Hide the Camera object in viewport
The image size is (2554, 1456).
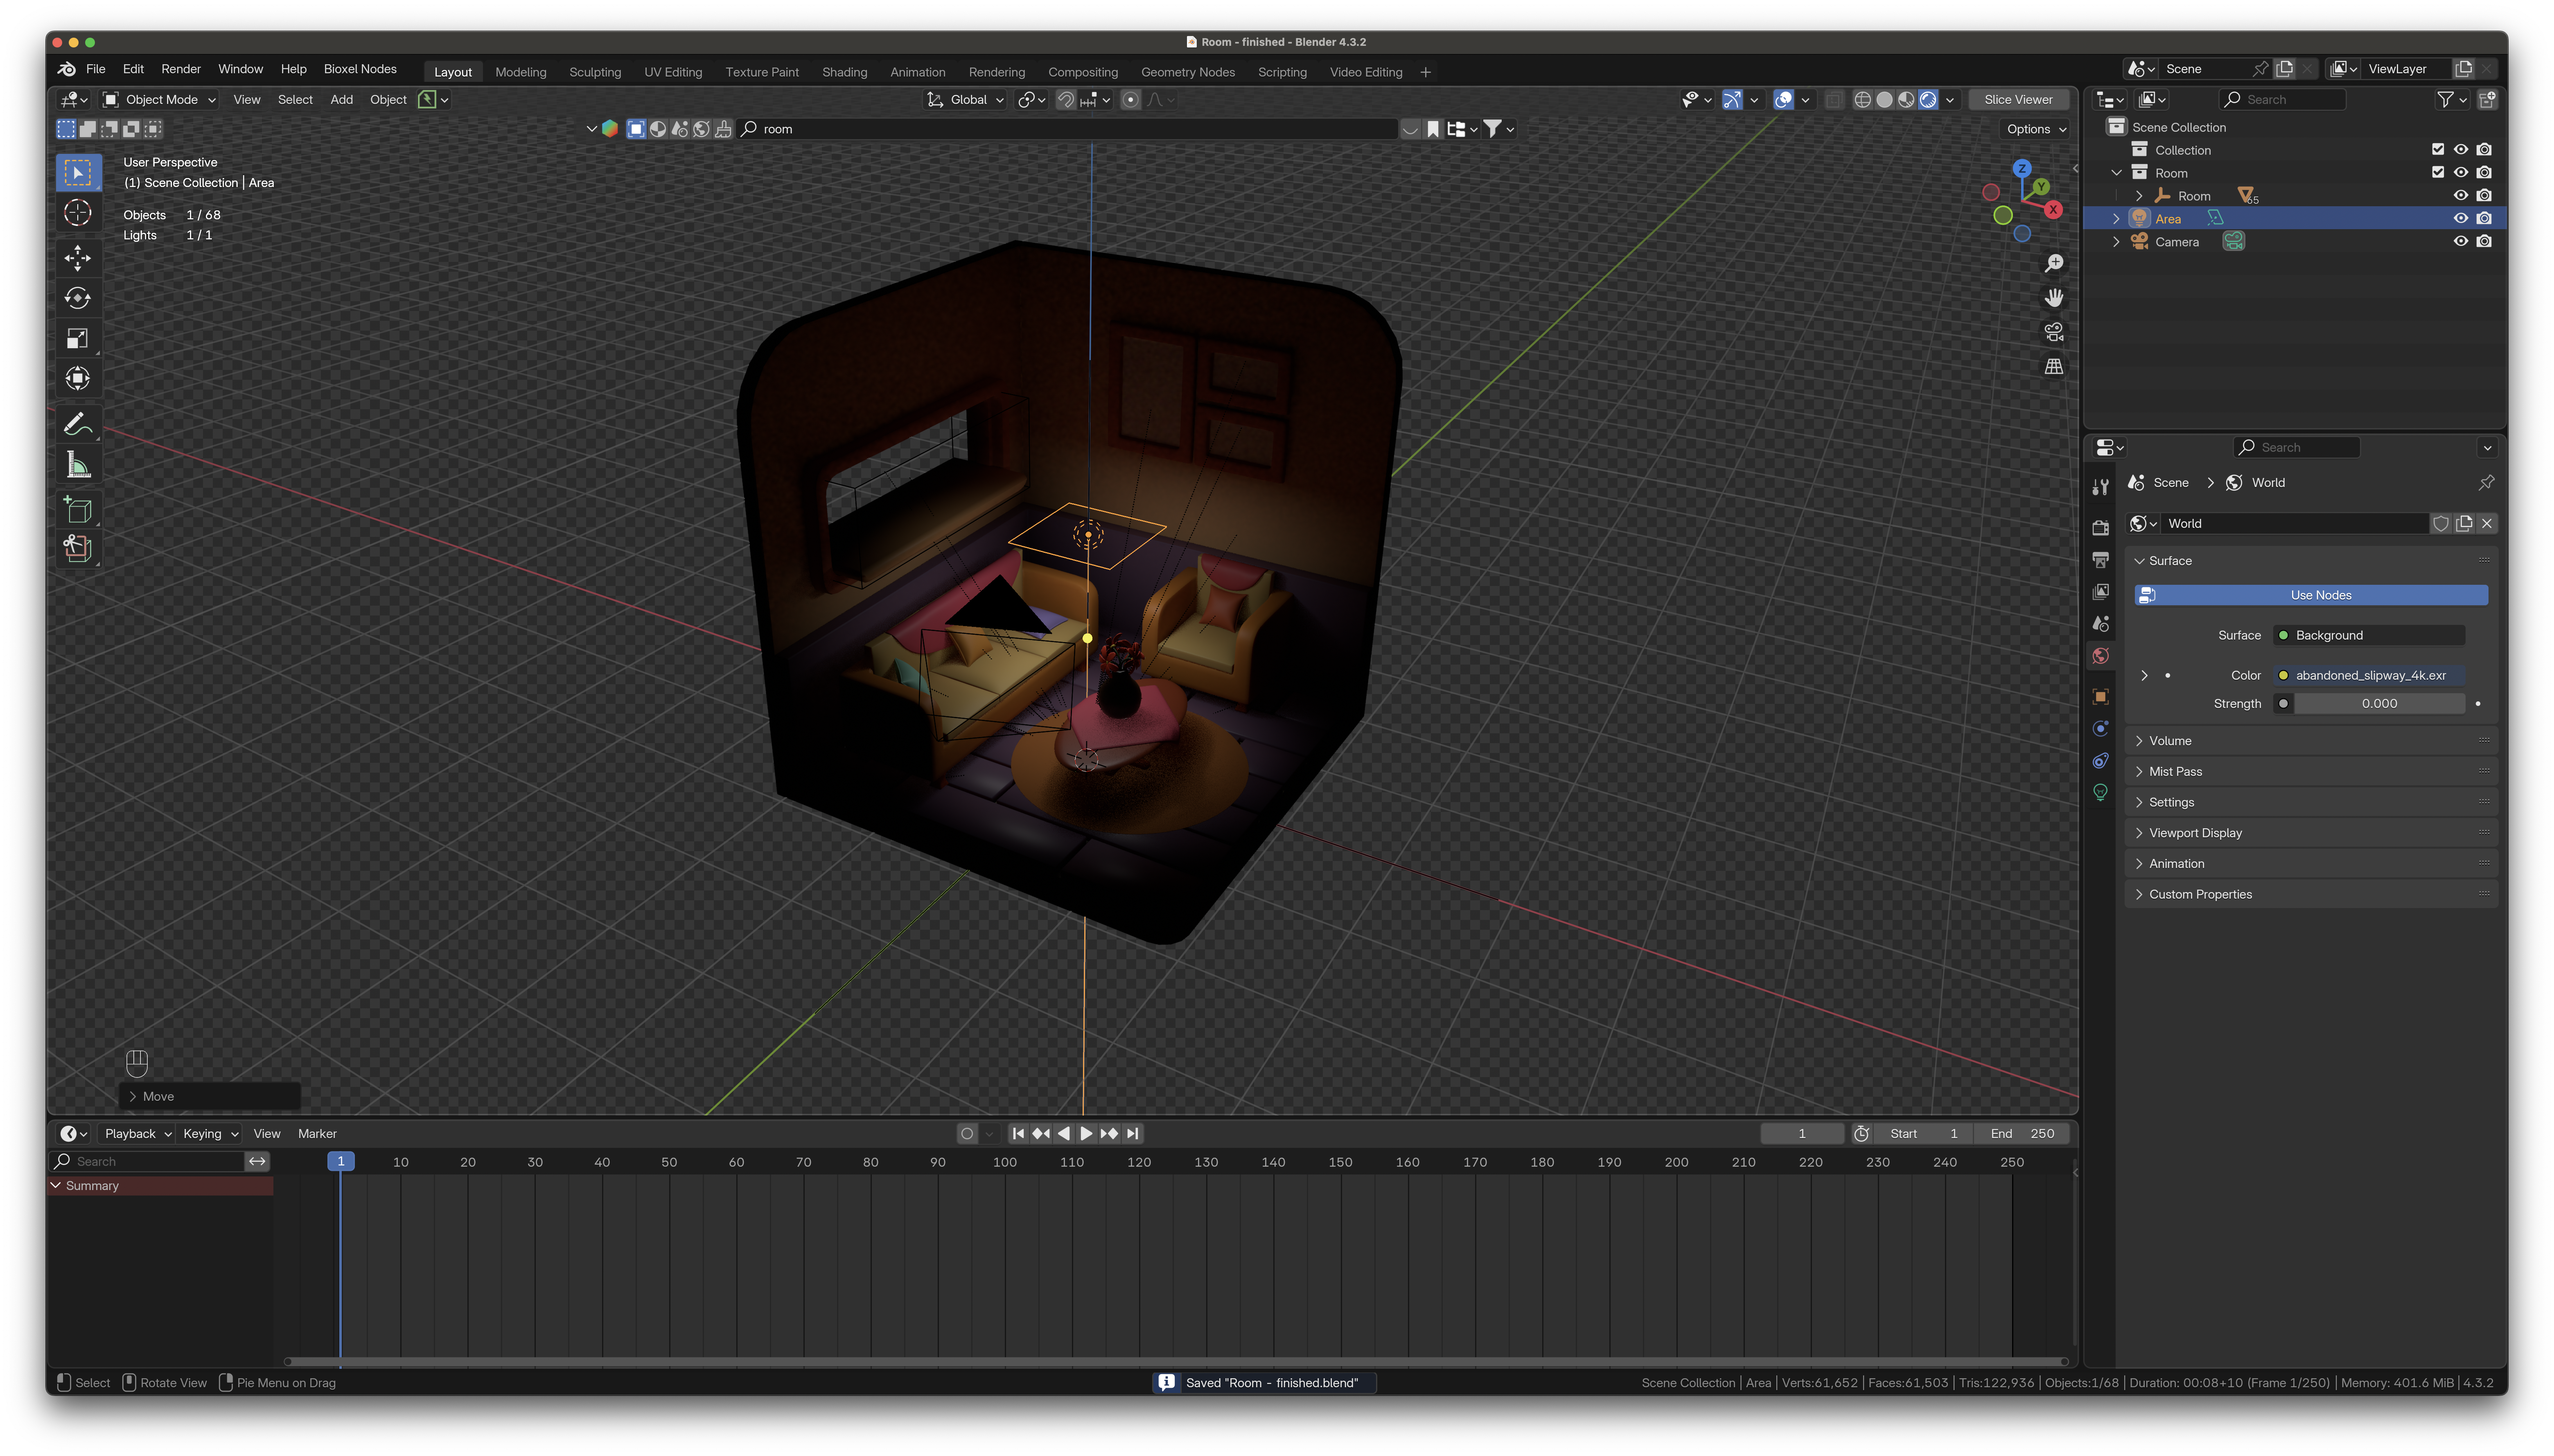pyautogui.click(x=2461, y=241)
